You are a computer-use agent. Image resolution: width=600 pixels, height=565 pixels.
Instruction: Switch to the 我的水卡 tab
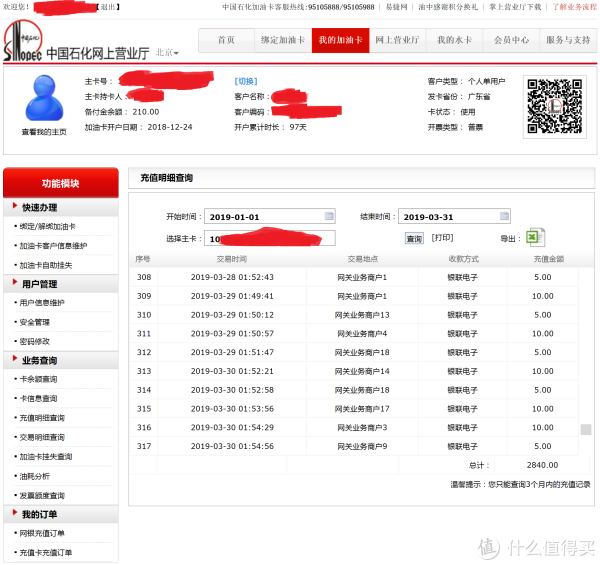tap(454, 40)
